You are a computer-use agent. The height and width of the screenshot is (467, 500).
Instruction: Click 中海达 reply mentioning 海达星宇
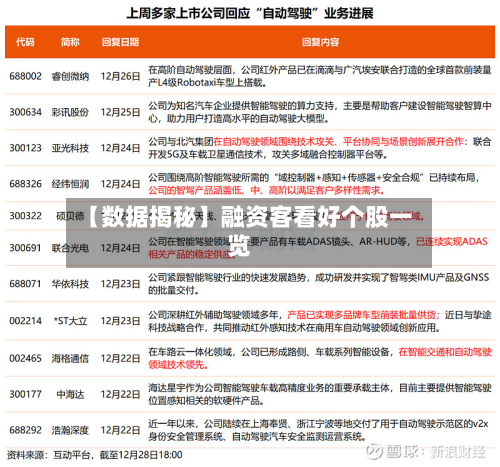(320, 394)
